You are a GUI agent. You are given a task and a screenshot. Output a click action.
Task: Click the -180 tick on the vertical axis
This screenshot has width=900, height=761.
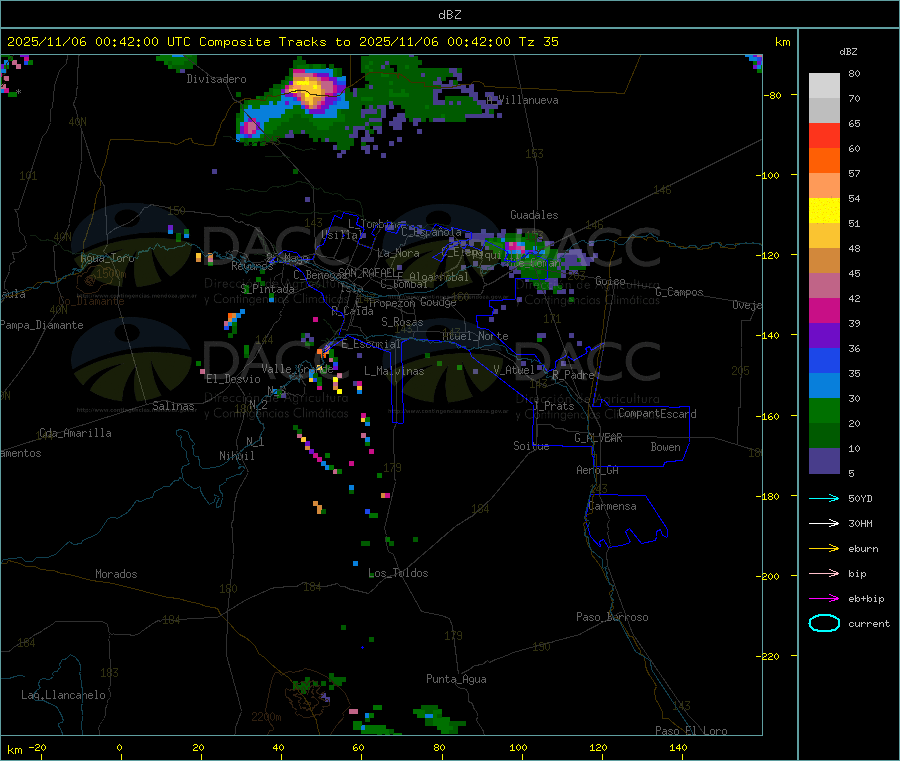(770, 496)
